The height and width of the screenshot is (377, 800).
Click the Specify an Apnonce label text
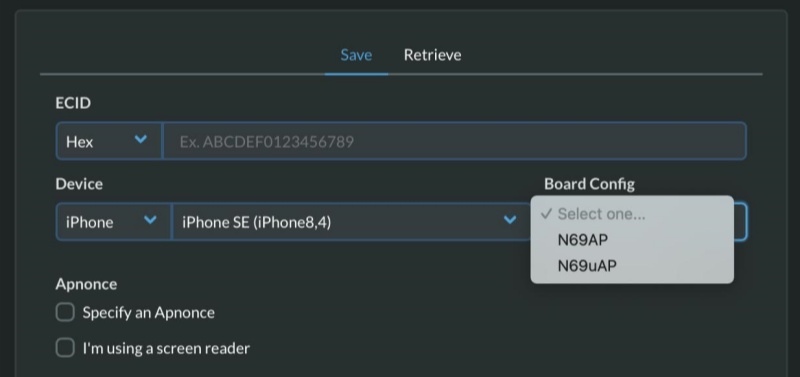pos(148,313)
